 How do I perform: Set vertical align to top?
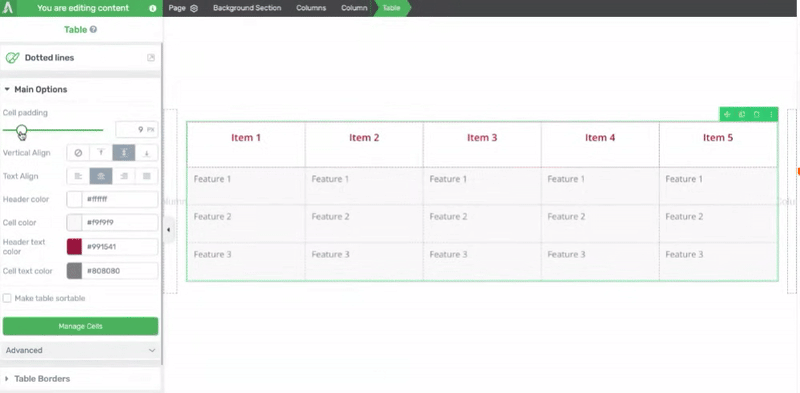point(101,153)
